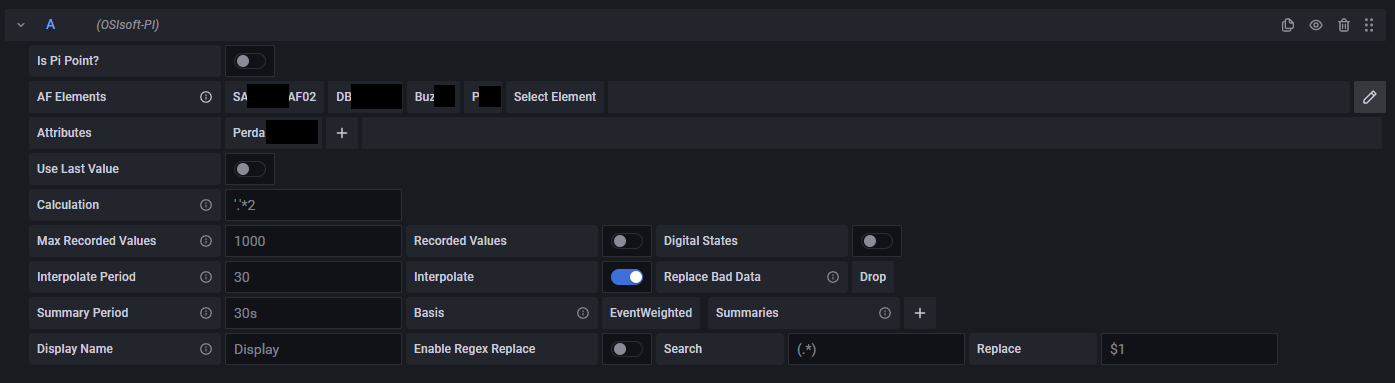Collapse query A with the chevron

(x=21, y=25)
